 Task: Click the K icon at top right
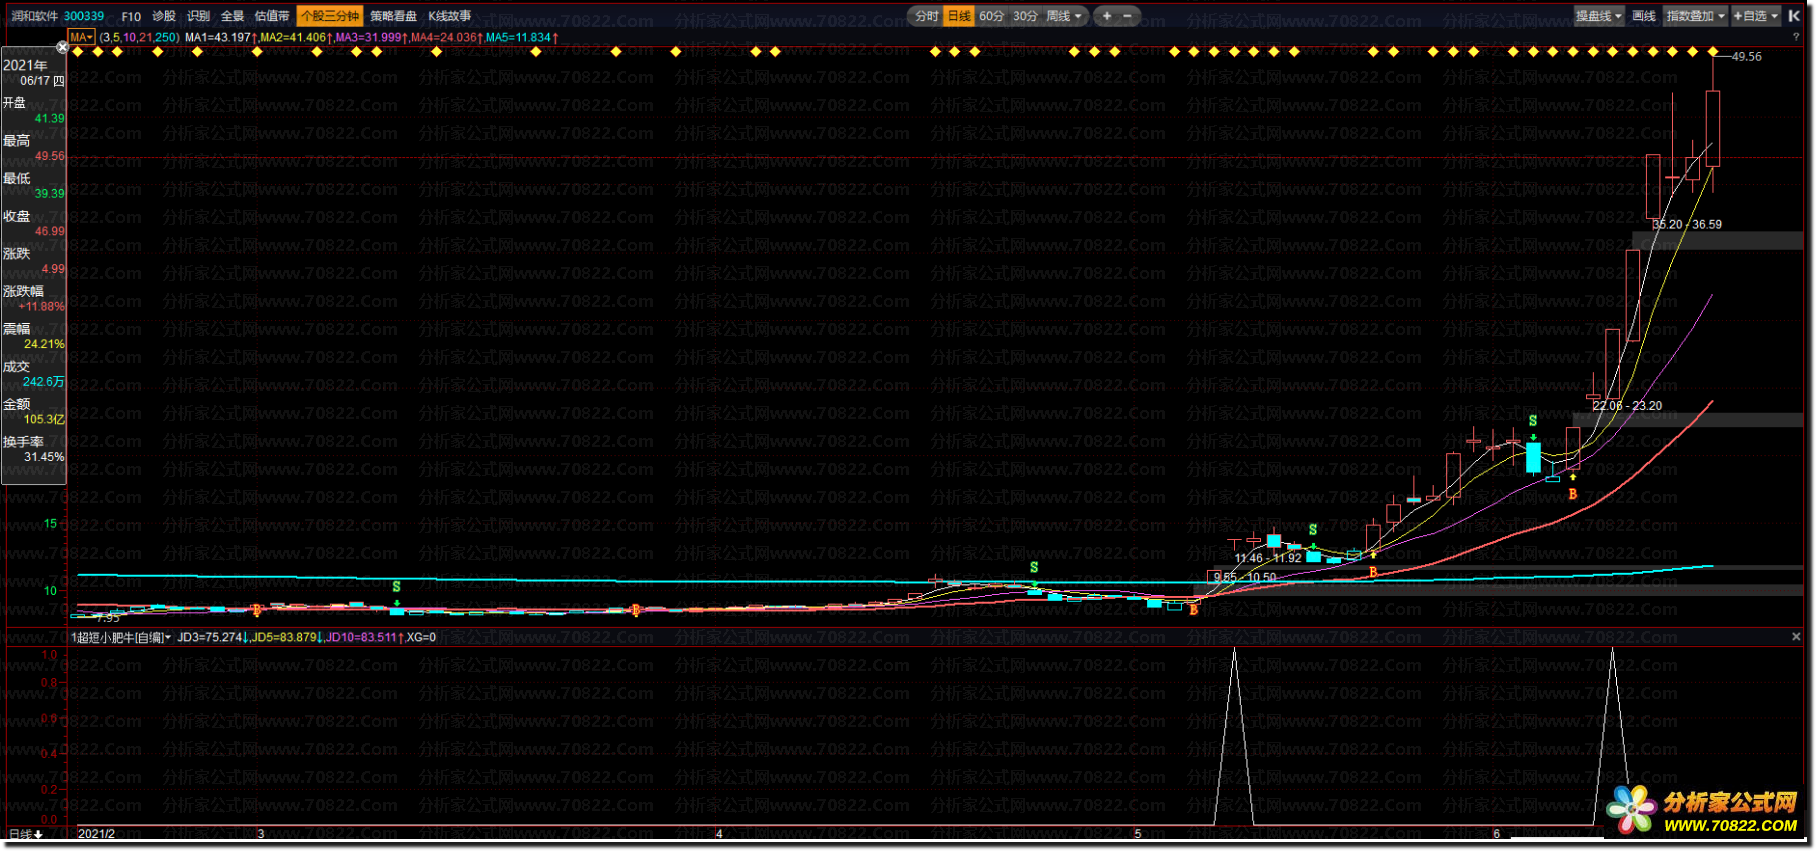click(x=1793, y=16)
